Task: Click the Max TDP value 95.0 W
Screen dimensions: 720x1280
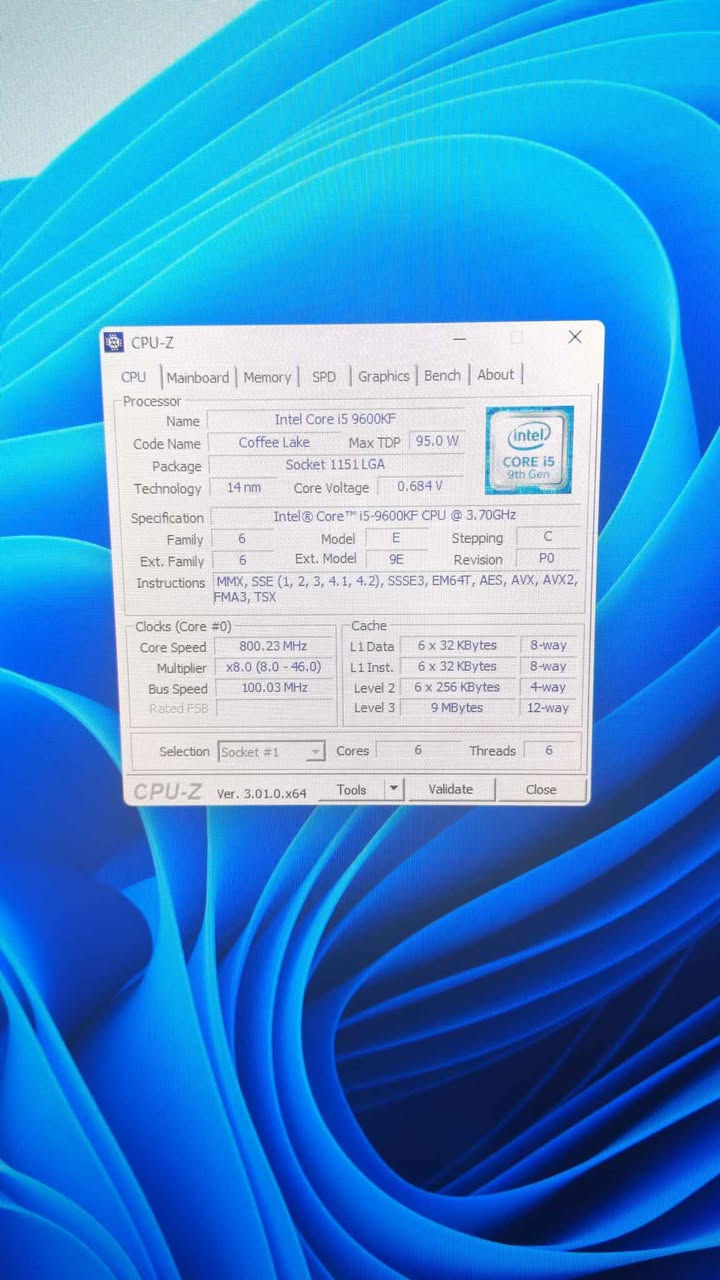Action: coord(436,441)
